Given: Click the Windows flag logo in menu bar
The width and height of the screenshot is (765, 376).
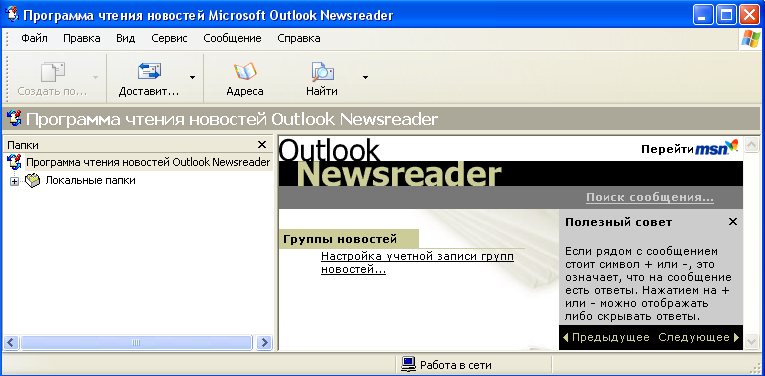Looking at the screenshot, I should click(750, 39).
